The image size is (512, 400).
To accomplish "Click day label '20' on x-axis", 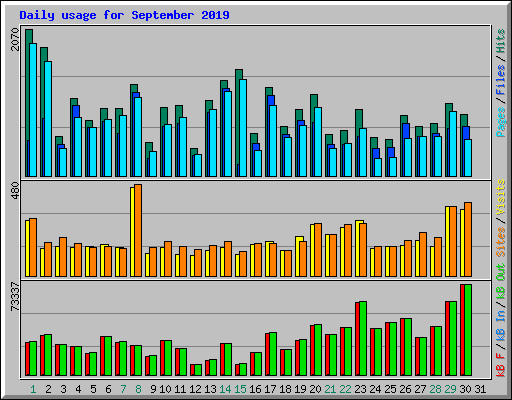I will click(315, 389).
